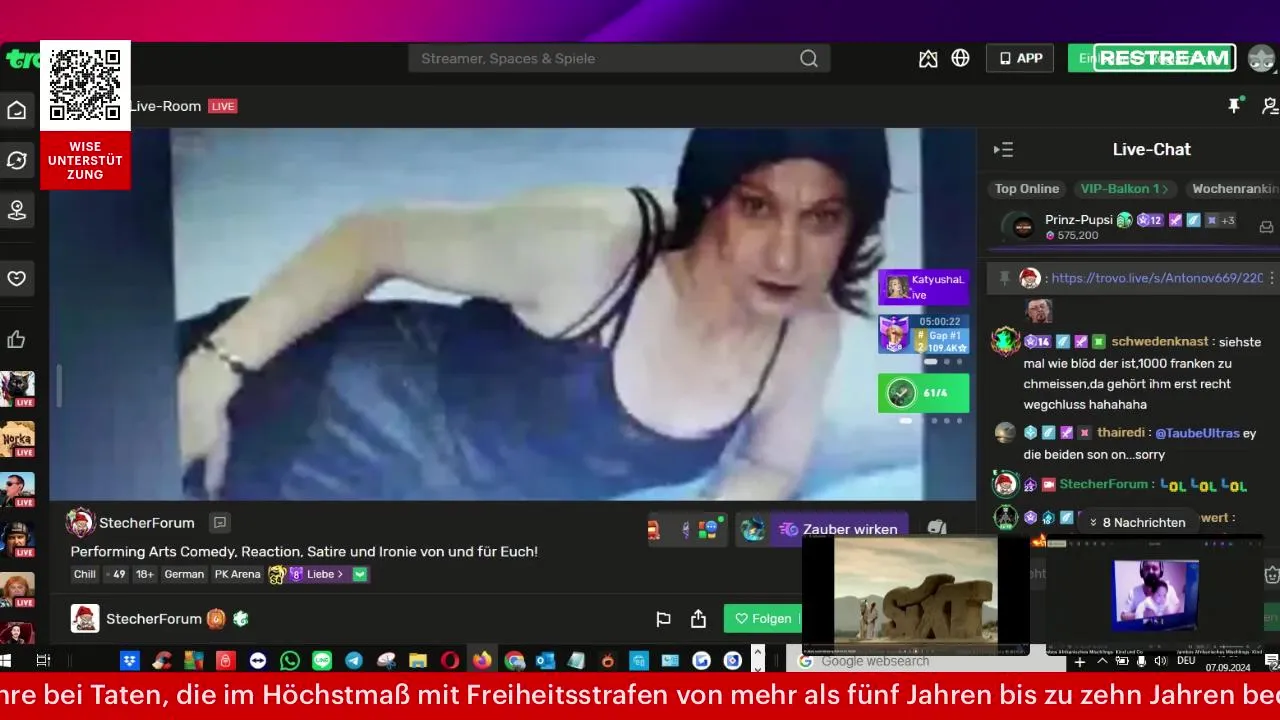The image size is (1280, 720).
Task: Click the thumbs-up Recommended icon in sidebar
Action: tap(17, 340)
